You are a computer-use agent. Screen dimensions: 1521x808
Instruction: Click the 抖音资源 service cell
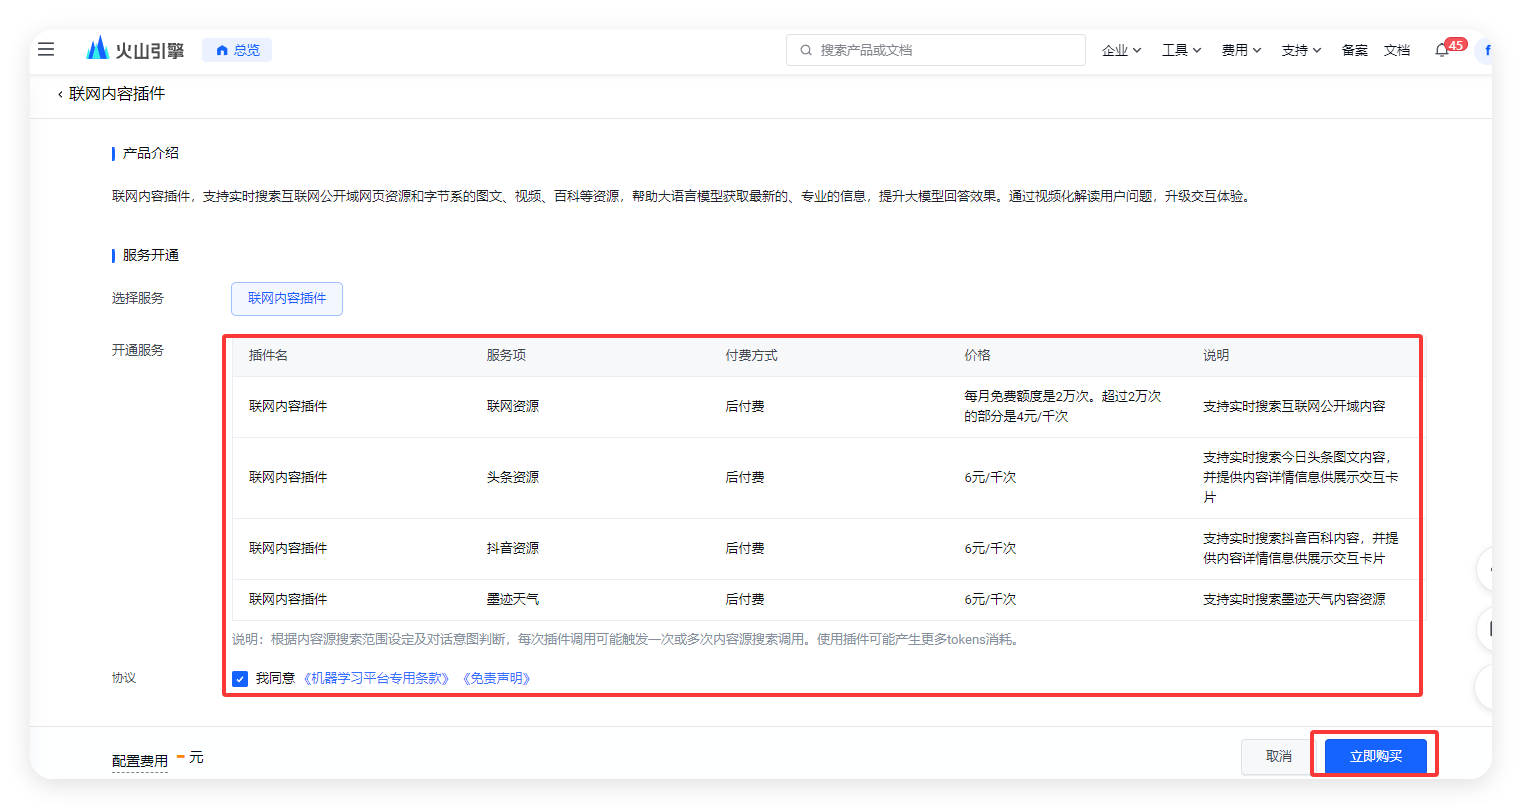(x=513, y=548)
